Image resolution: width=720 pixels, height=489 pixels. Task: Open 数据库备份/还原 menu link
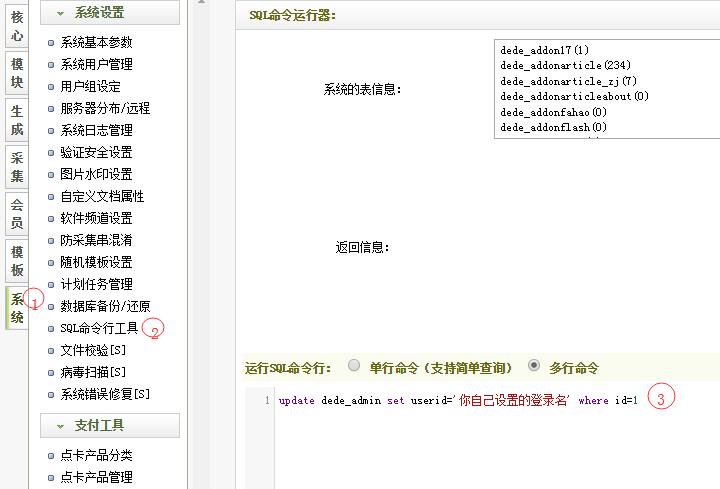pyautogui.click(x=105, y=306)
